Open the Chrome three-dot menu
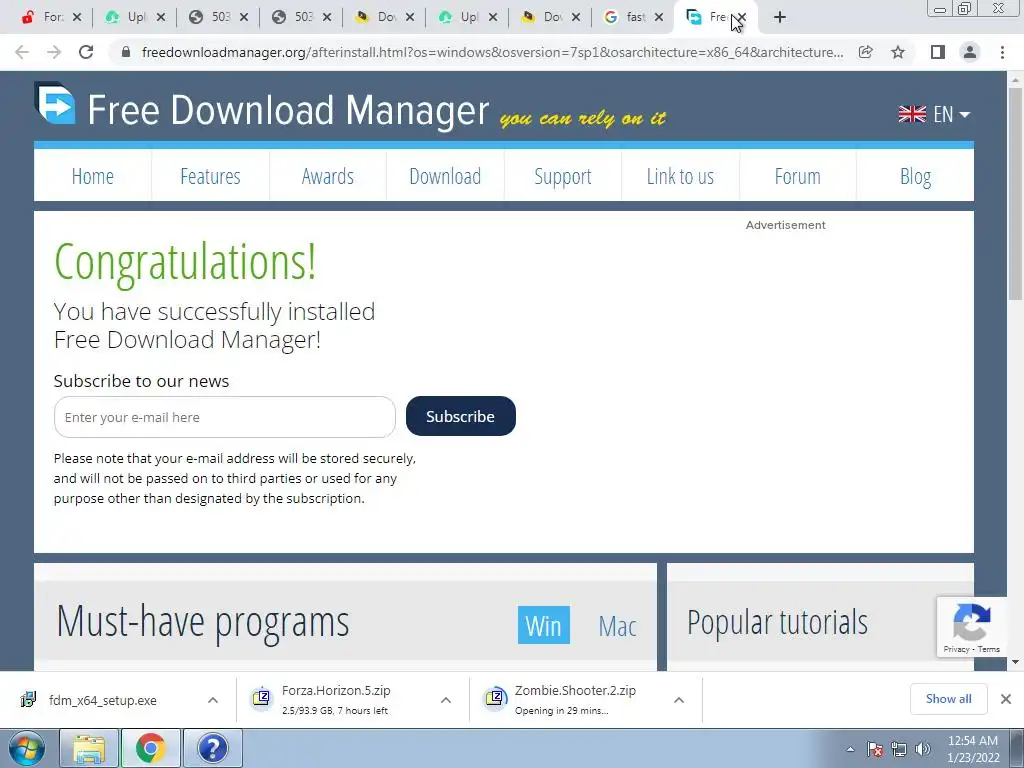 [x=1002, y=52]
